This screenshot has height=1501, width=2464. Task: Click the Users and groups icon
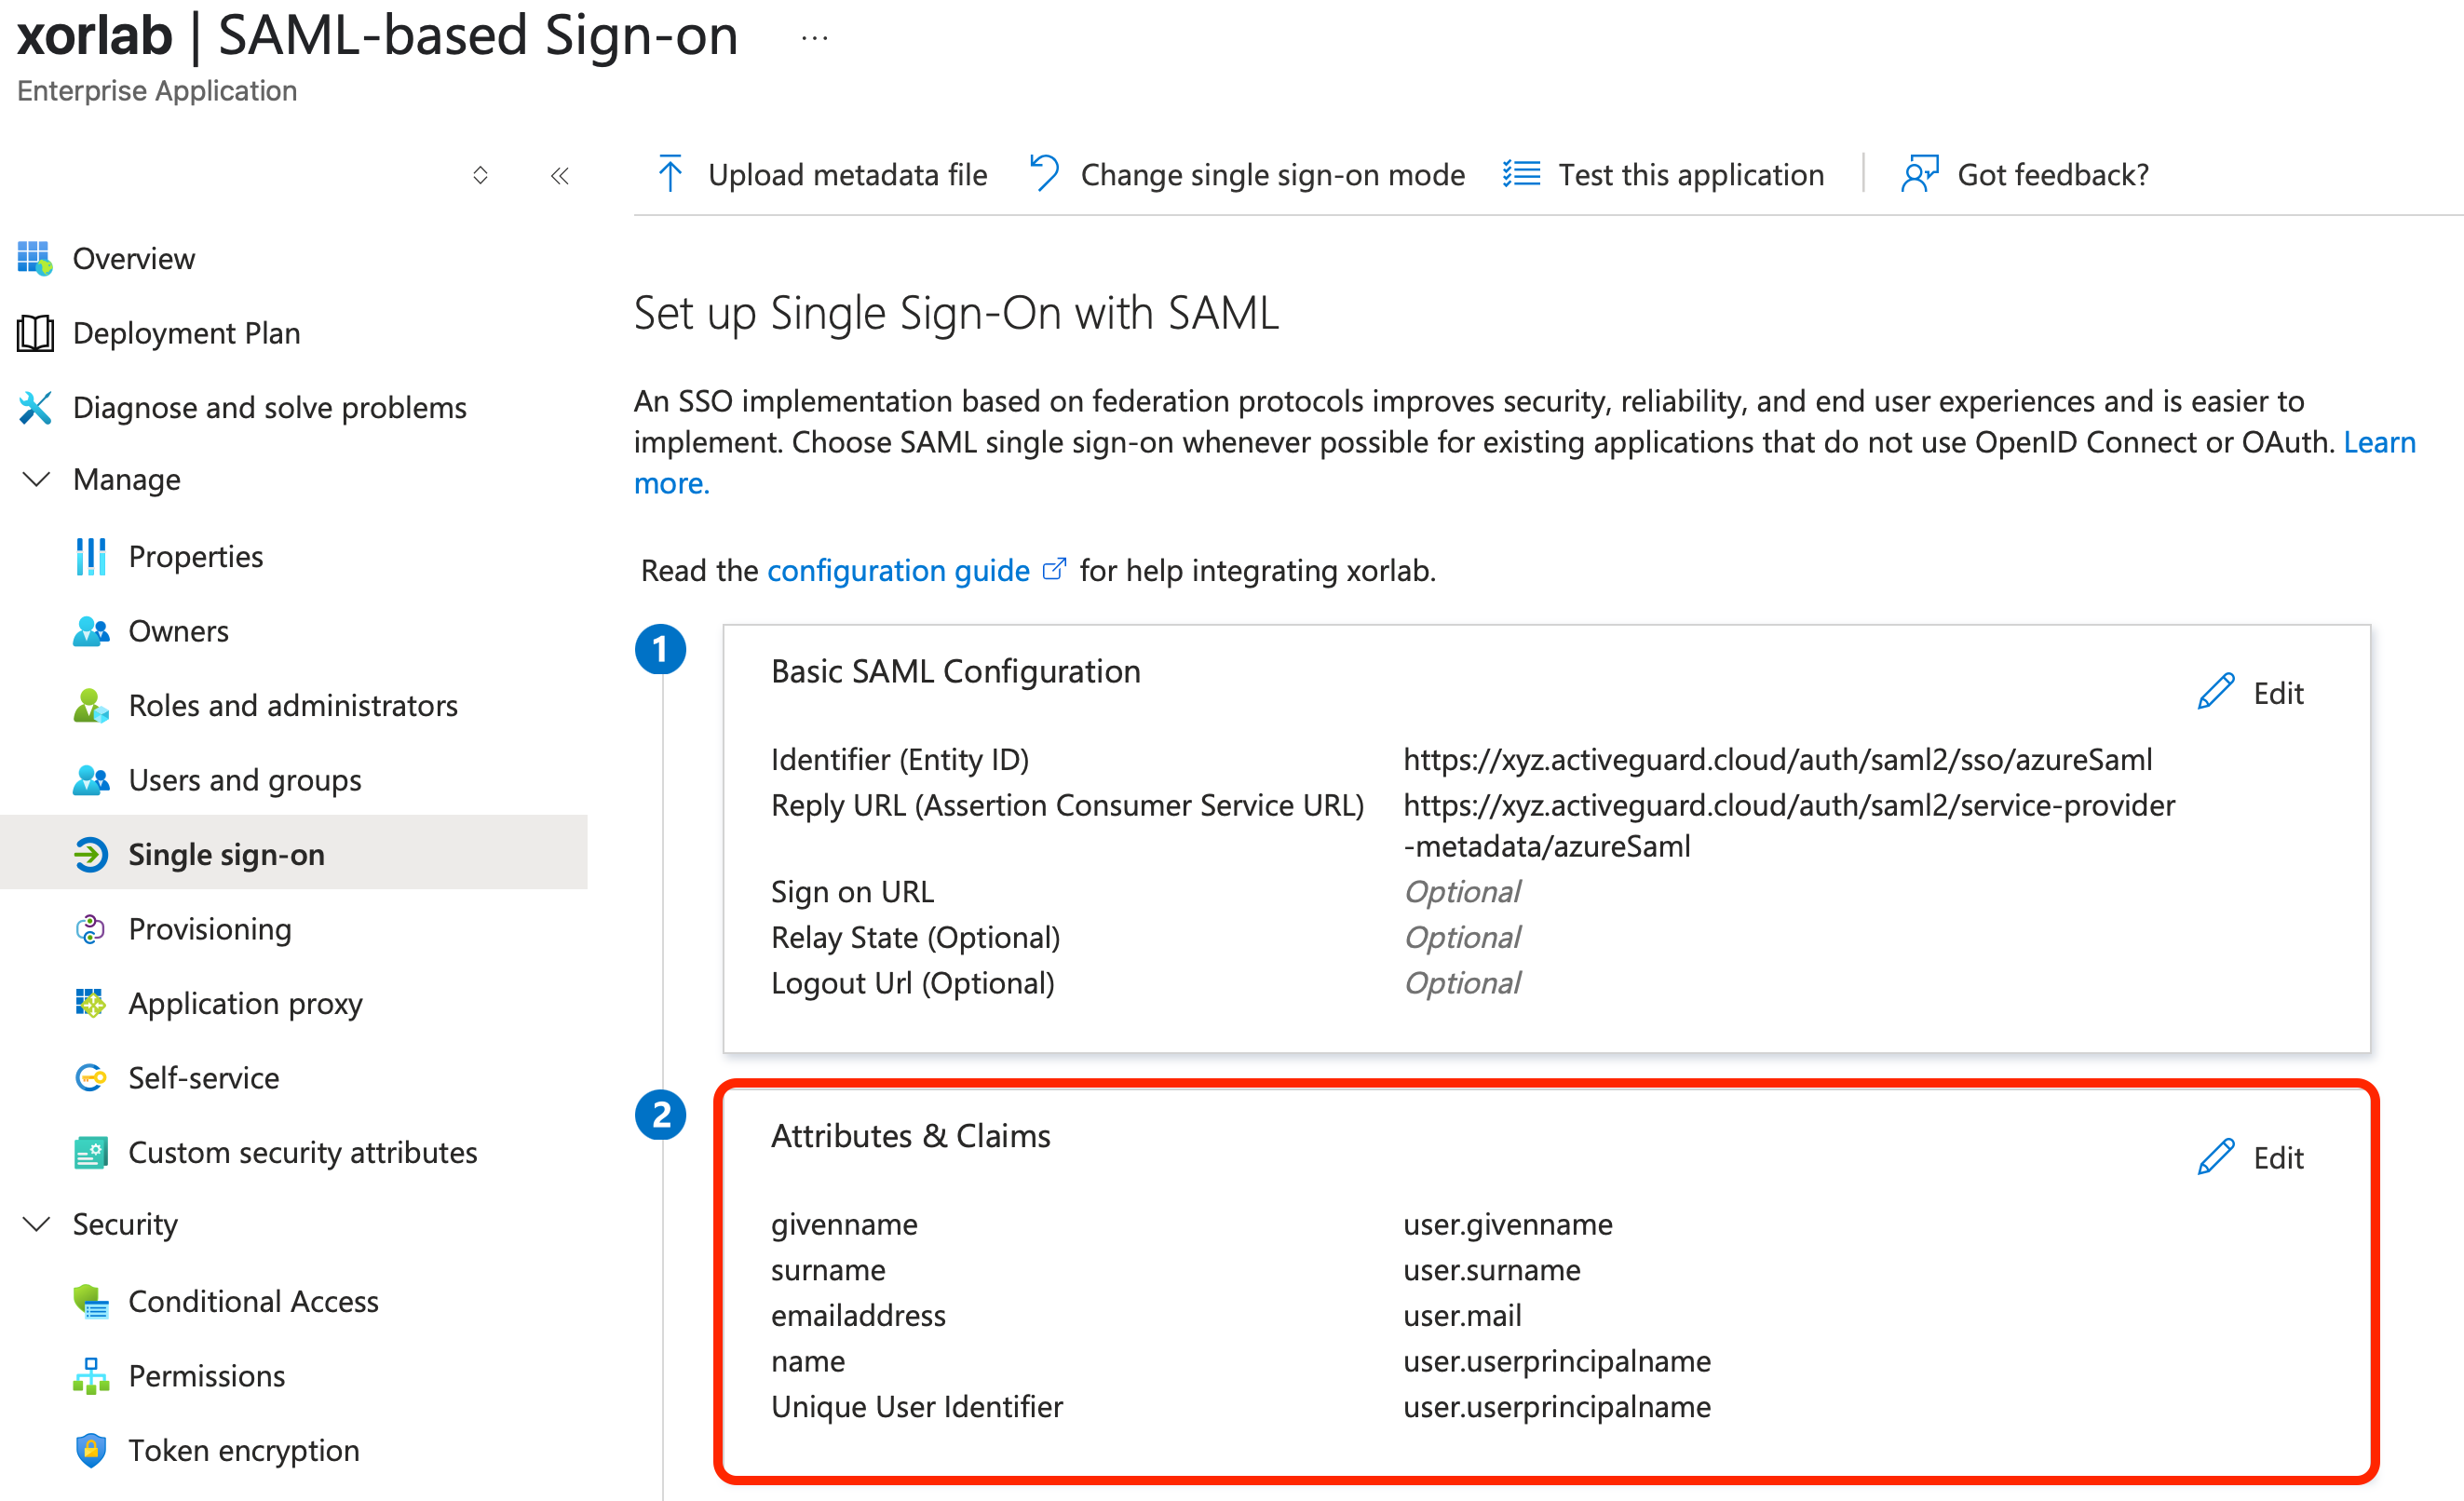pos(91,780)
